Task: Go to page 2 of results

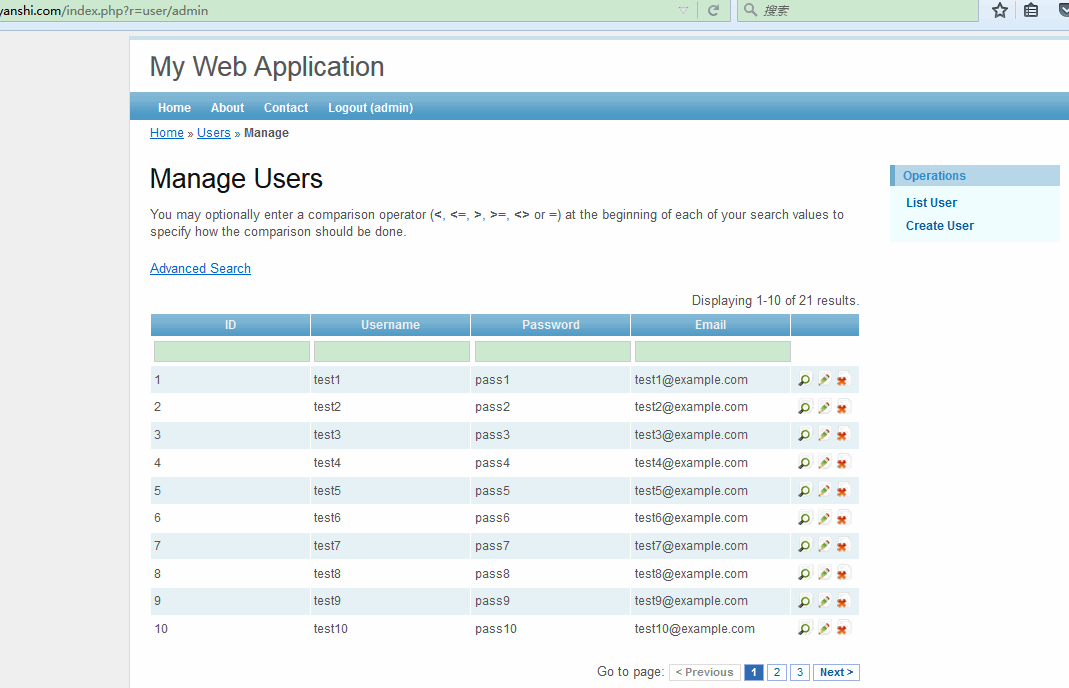Action: 777,672
